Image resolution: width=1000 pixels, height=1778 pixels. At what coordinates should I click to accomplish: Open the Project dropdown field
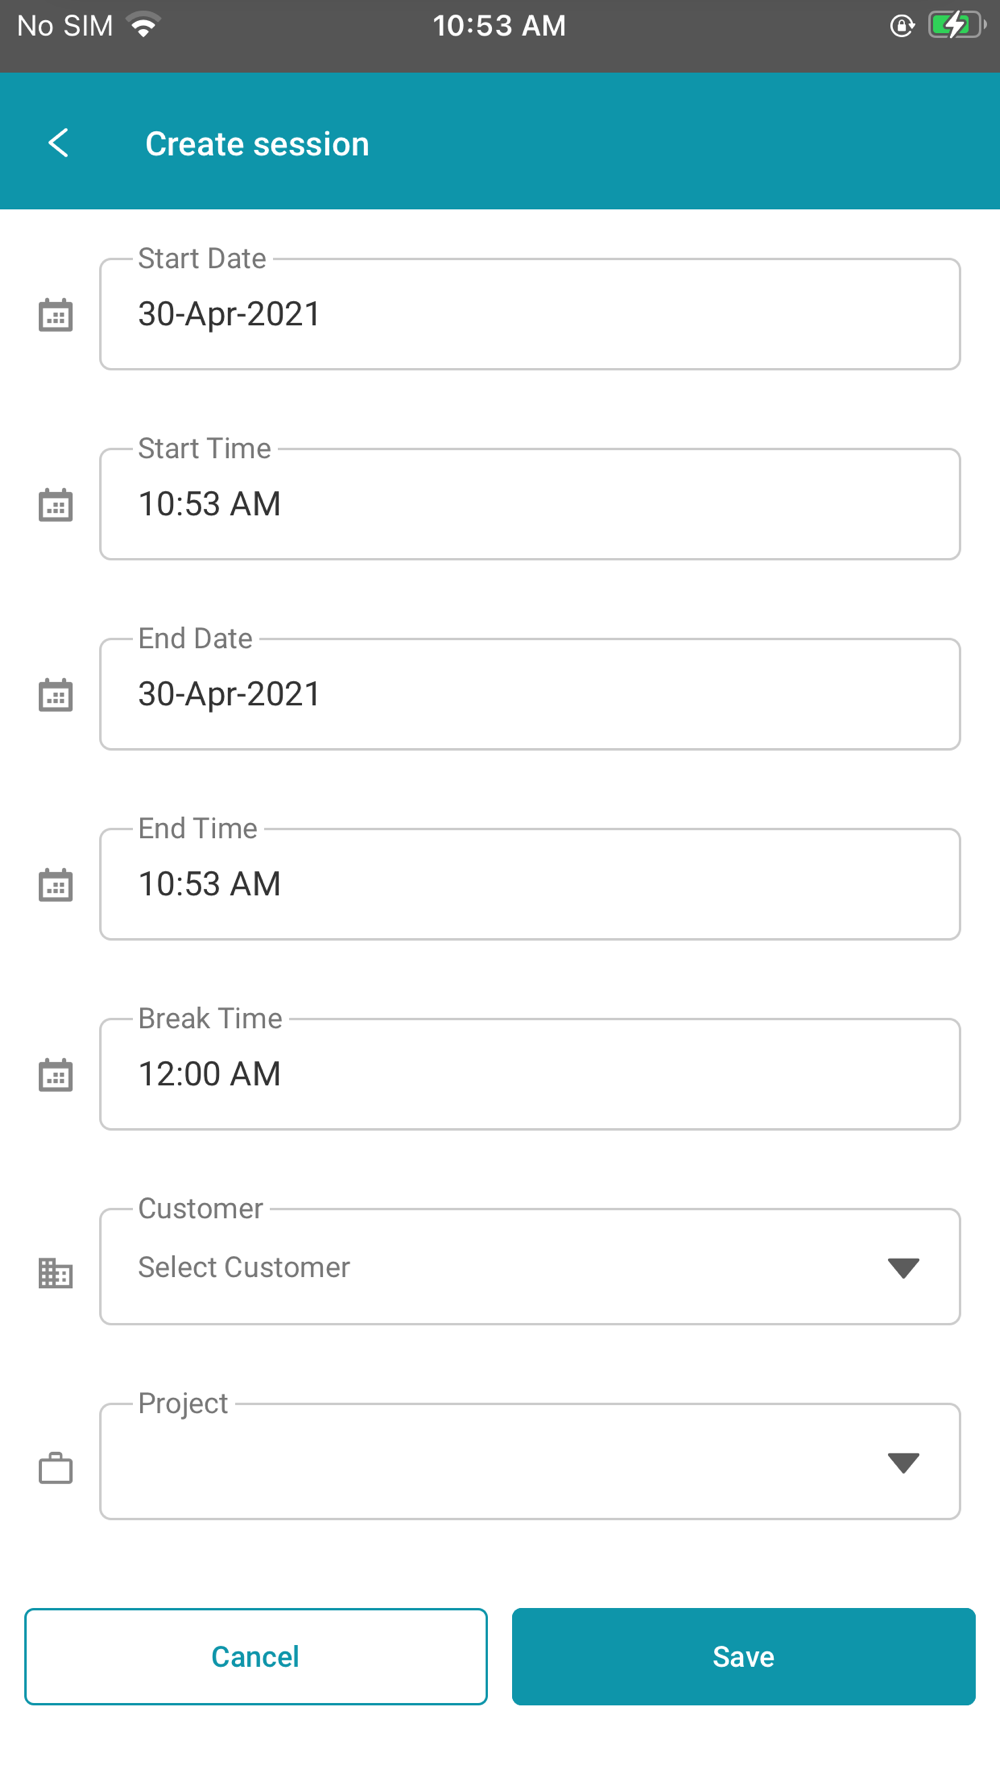[x=500, y=1462]
